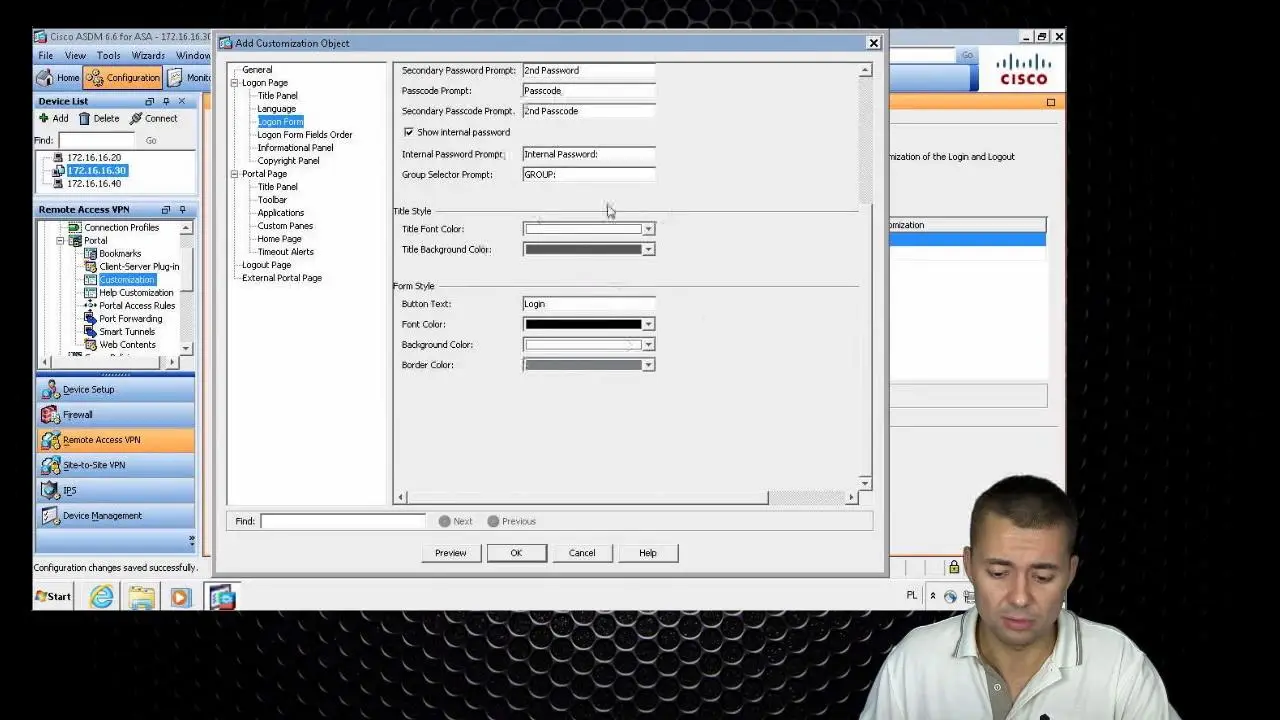The image size is (1280, 720).
Task: Click the Bookmarks icon in Portal tree
Action: (90, 253)
